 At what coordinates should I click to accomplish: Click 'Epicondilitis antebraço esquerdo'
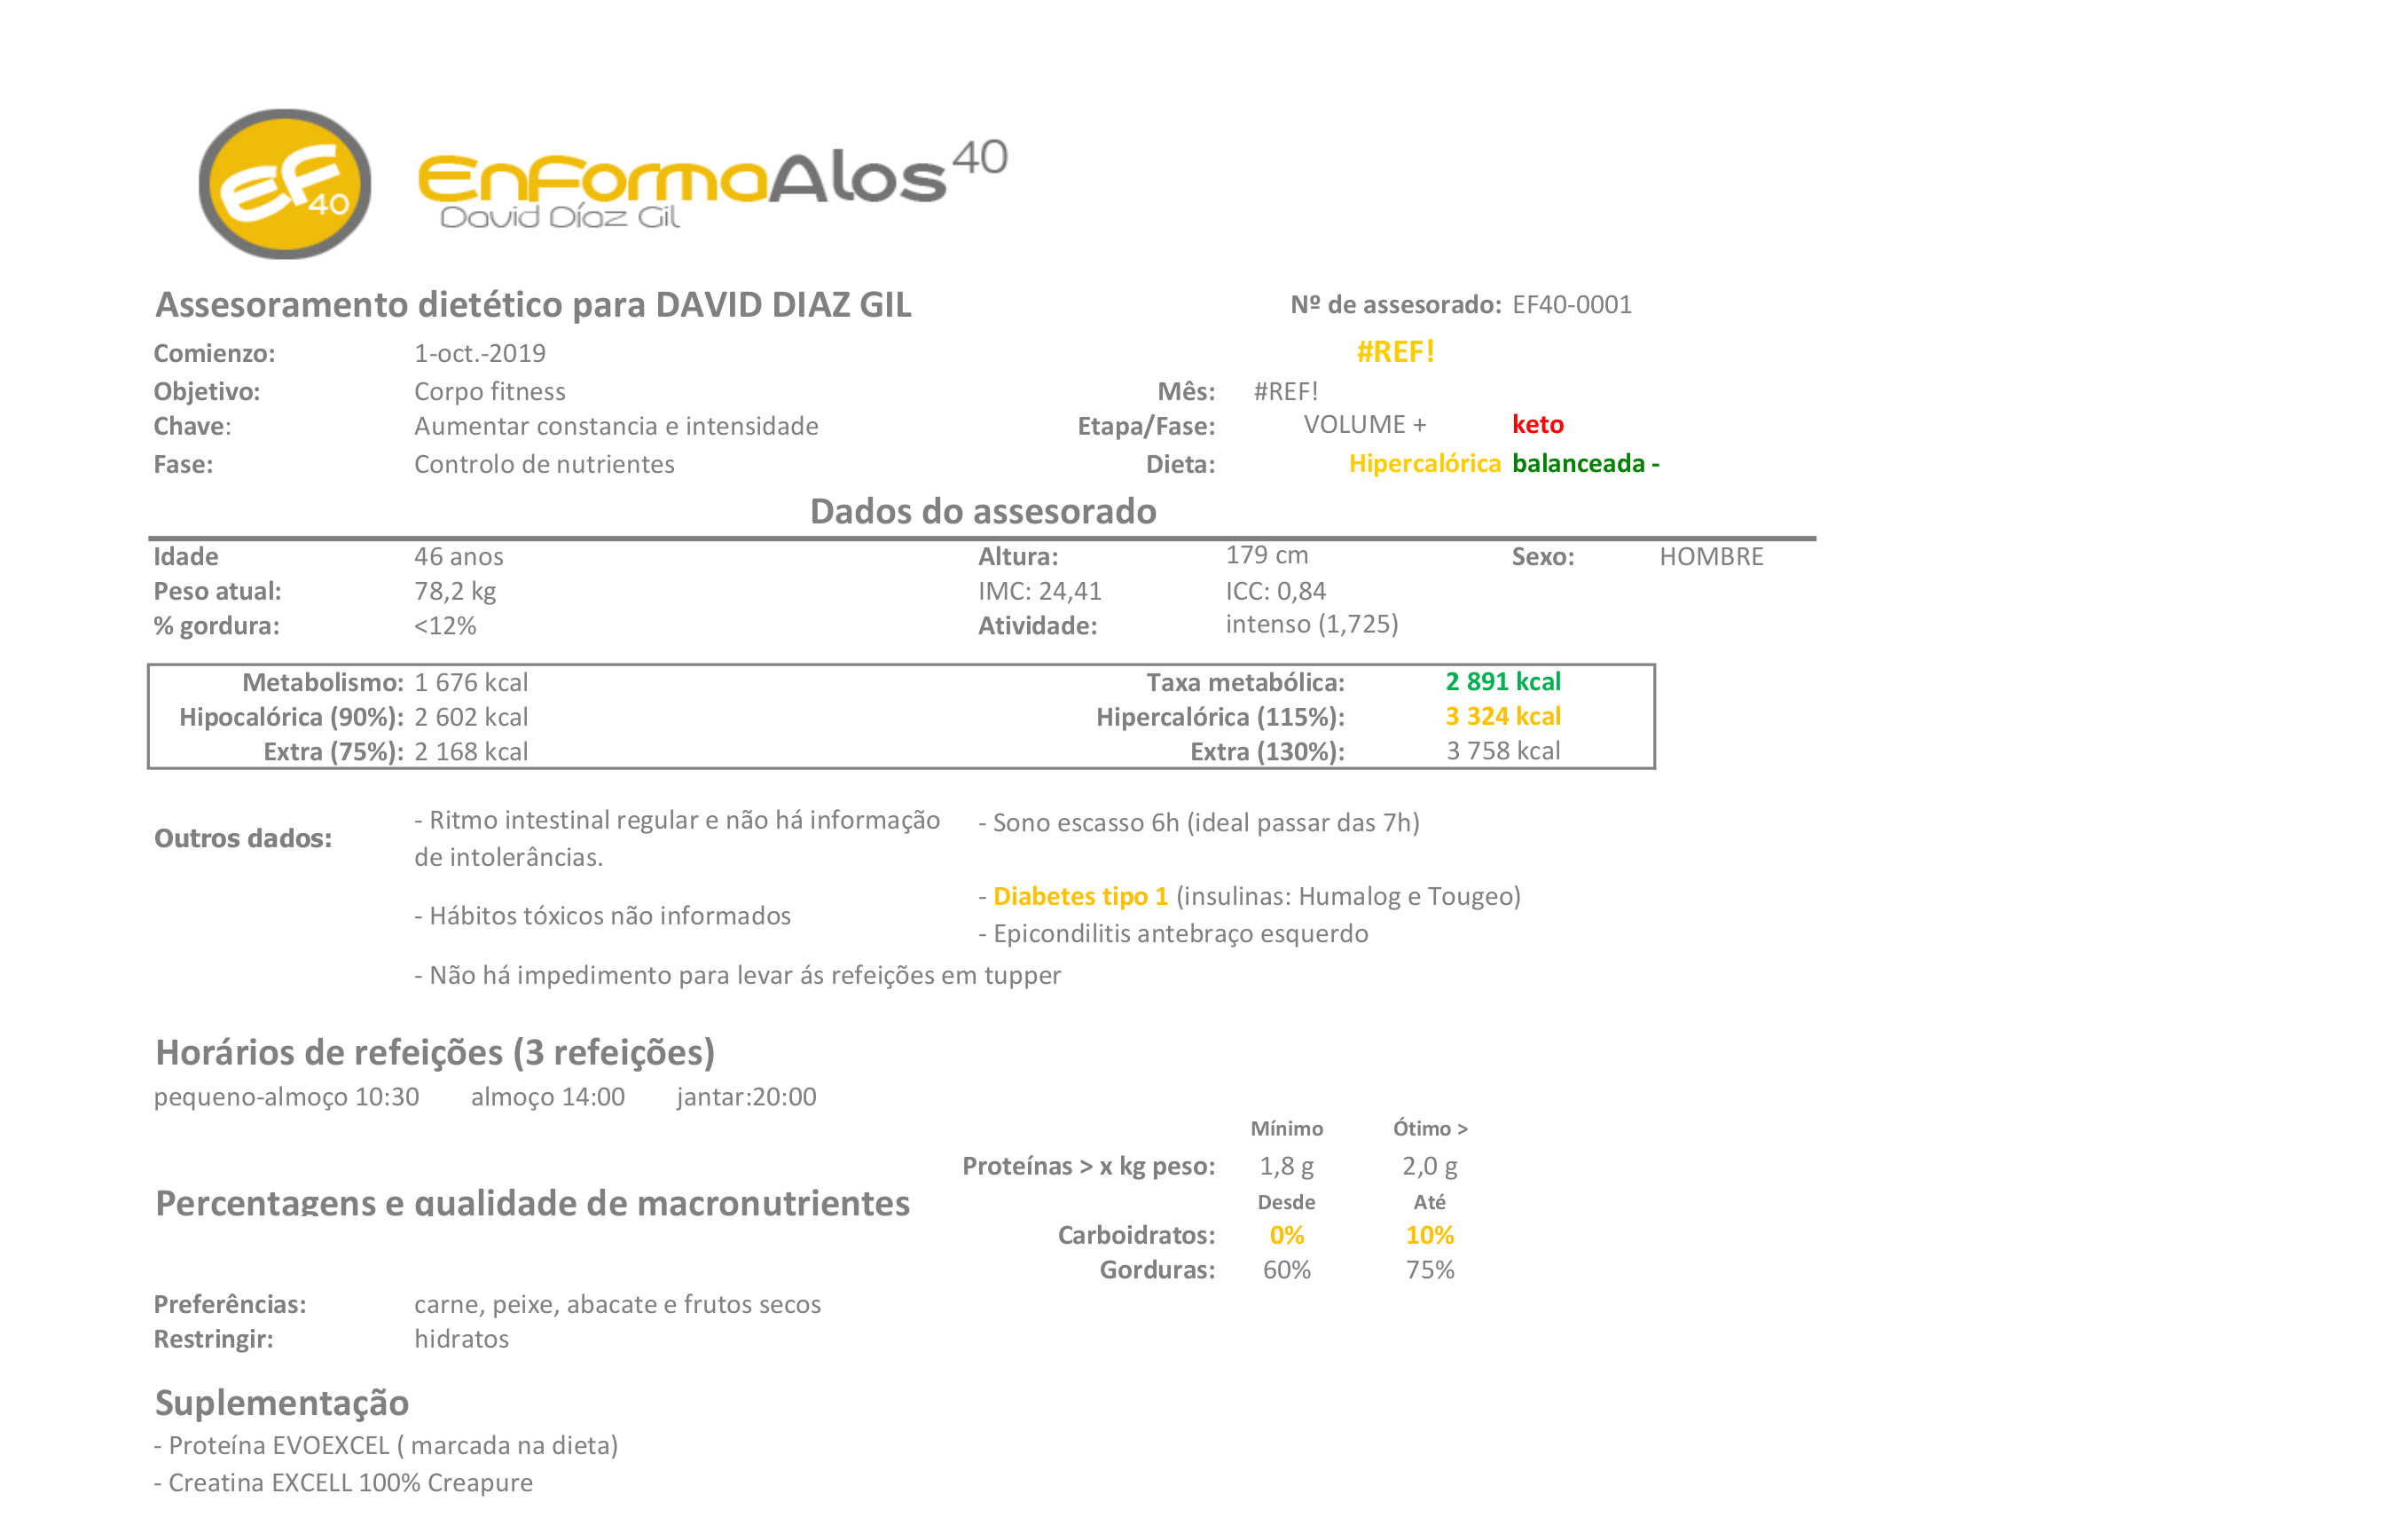tap(1173, 933)
